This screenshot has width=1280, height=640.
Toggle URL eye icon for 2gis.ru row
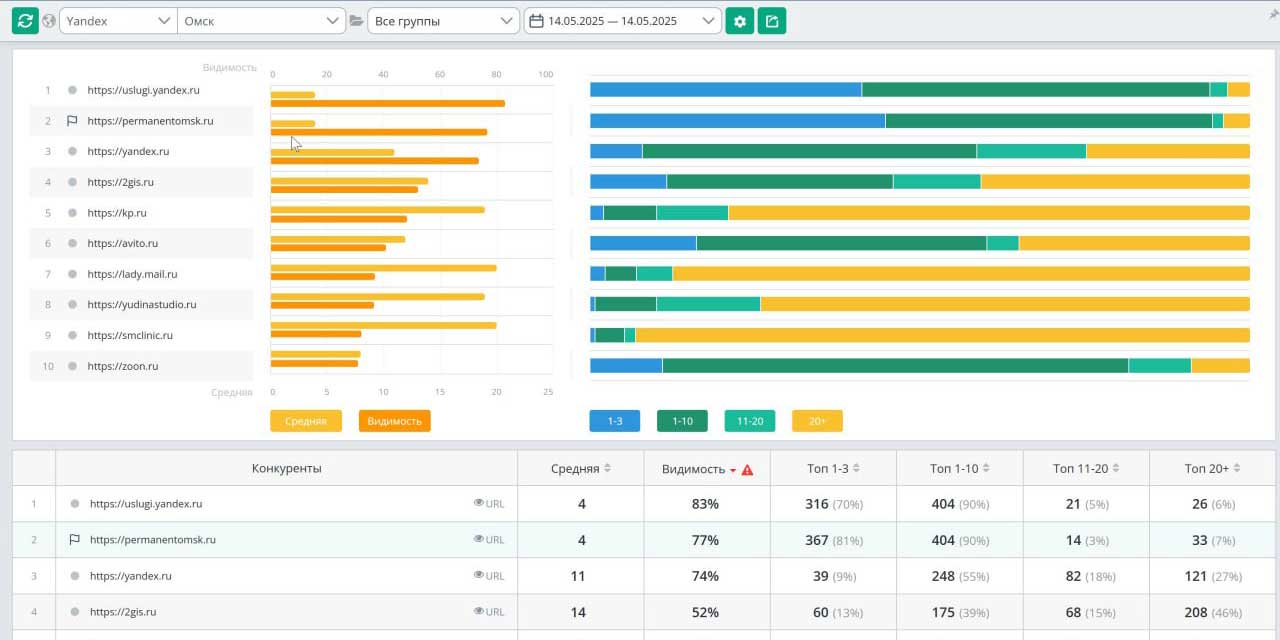[x=479, y=612]
